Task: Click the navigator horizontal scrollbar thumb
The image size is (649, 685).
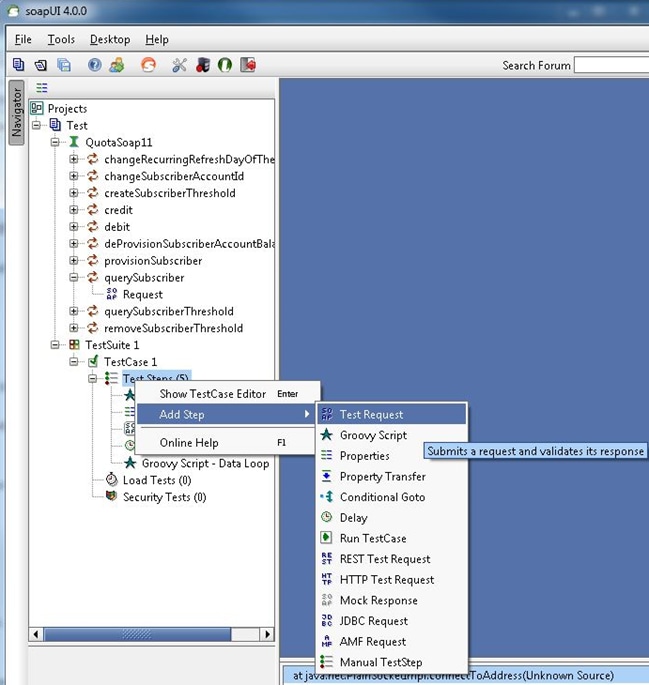Action: point(137,634)
